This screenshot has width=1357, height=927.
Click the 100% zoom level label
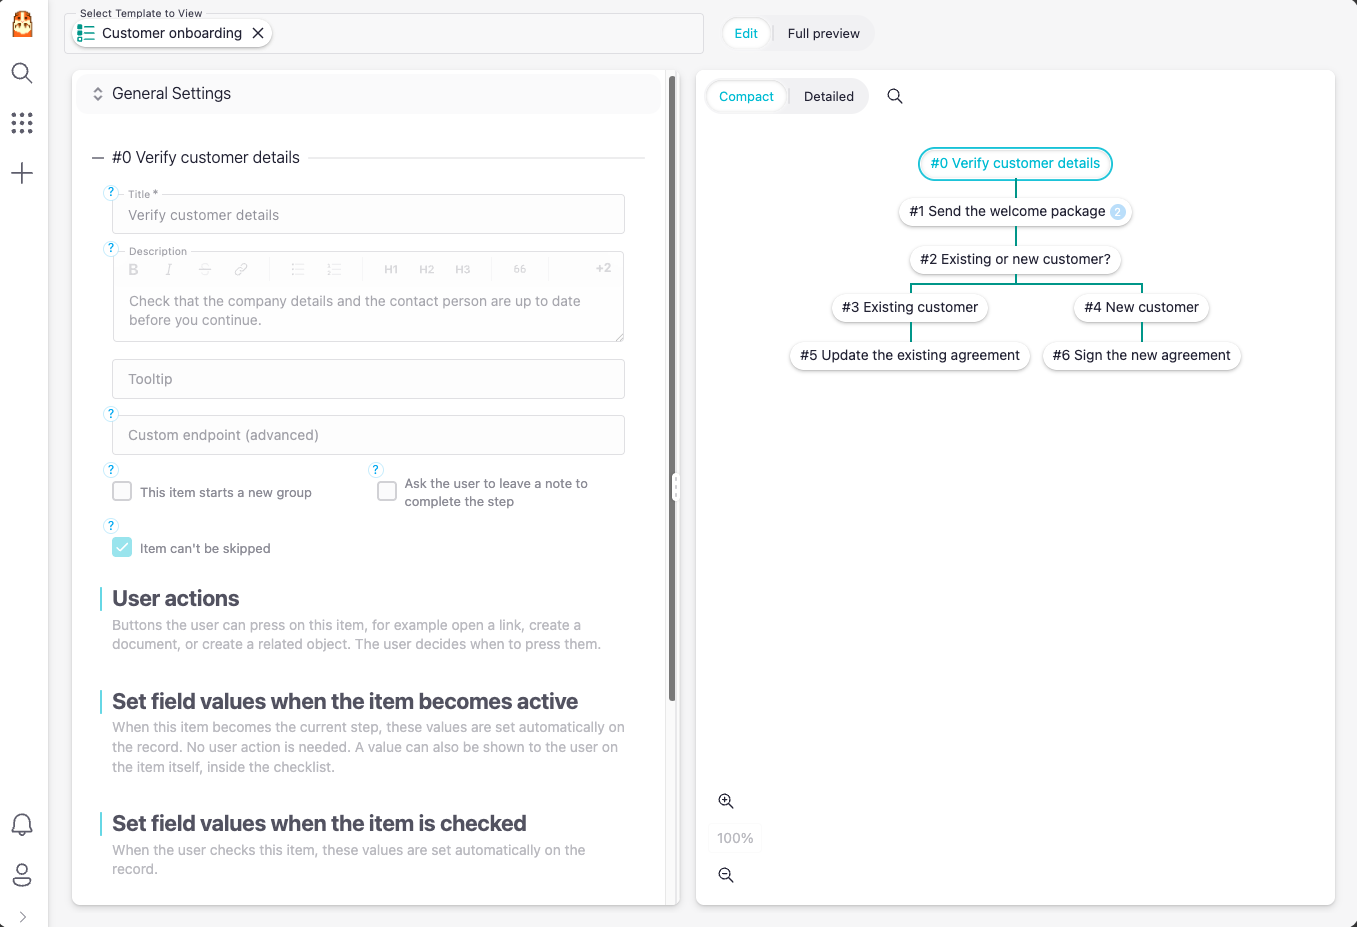pyautogui.click(x=735, y=838)
